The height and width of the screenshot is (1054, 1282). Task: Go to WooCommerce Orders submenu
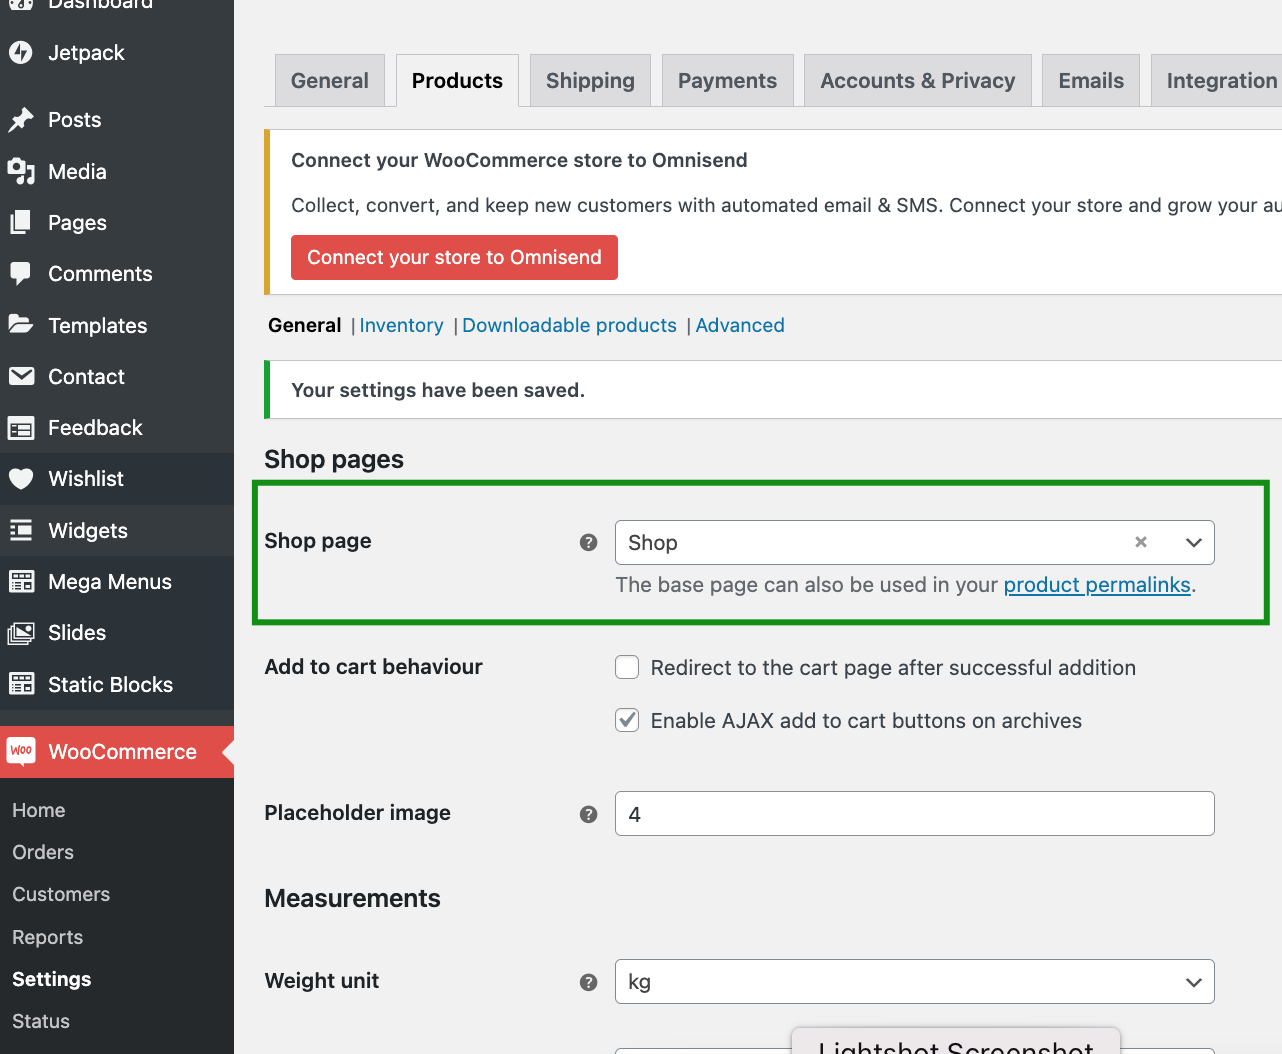click(43, 852)
